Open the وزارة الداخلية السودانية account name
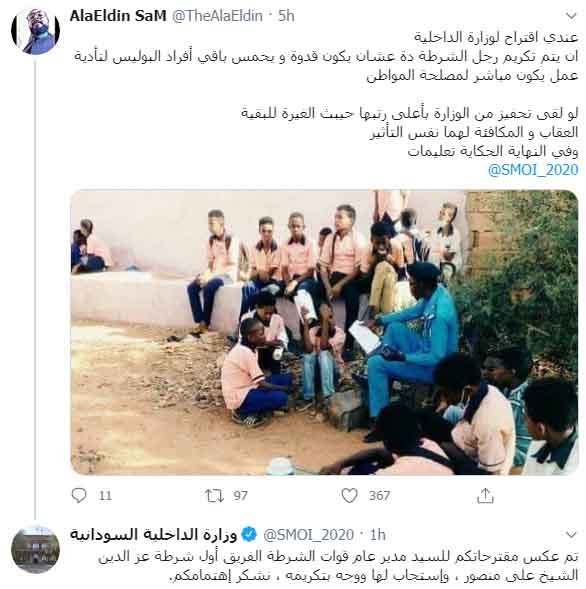This screenshot has width=586, height=589. tap(154, 534)
